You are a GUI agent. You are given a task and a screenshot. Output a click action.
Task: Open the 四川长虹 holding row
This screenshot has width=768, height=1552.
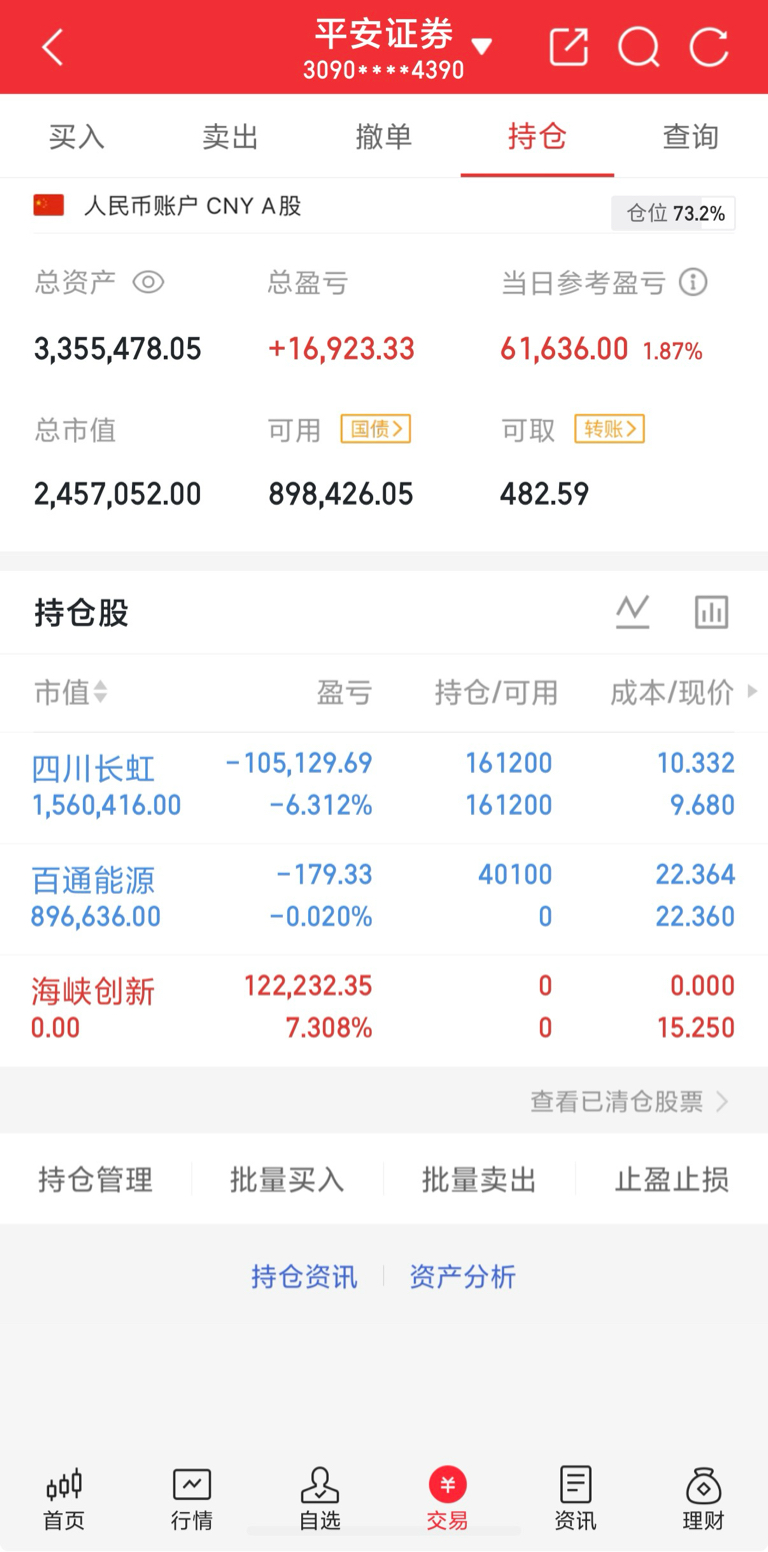[384, 787]
